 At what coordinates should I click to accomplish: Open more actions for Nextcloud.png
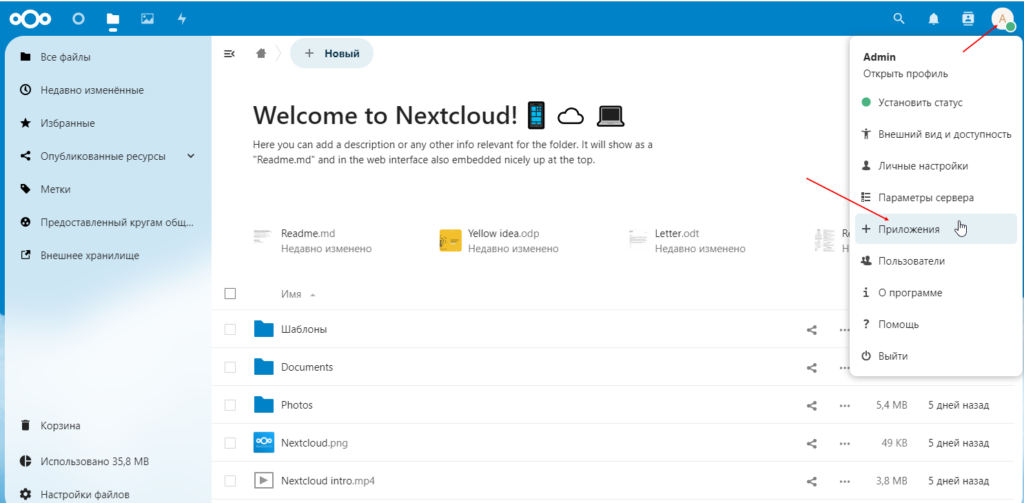pos(844,444)
